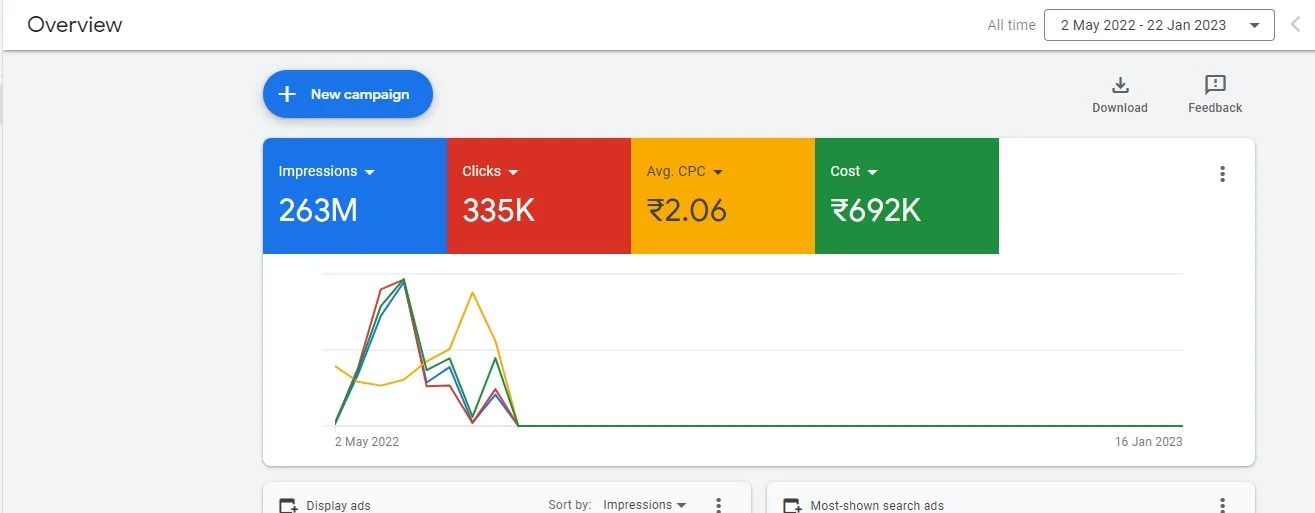Viewport: 1315px width, 513px height.
Task: Click the All time label
Action: pos(1011,25)
